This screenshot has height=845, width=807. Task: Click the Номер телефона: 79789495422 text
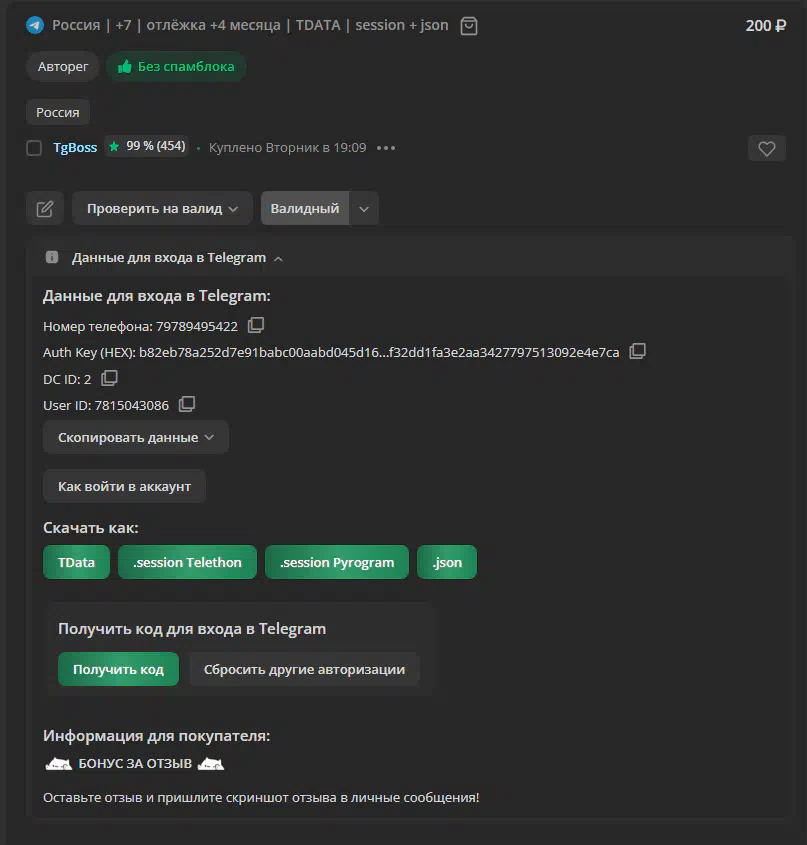[140, 327]
